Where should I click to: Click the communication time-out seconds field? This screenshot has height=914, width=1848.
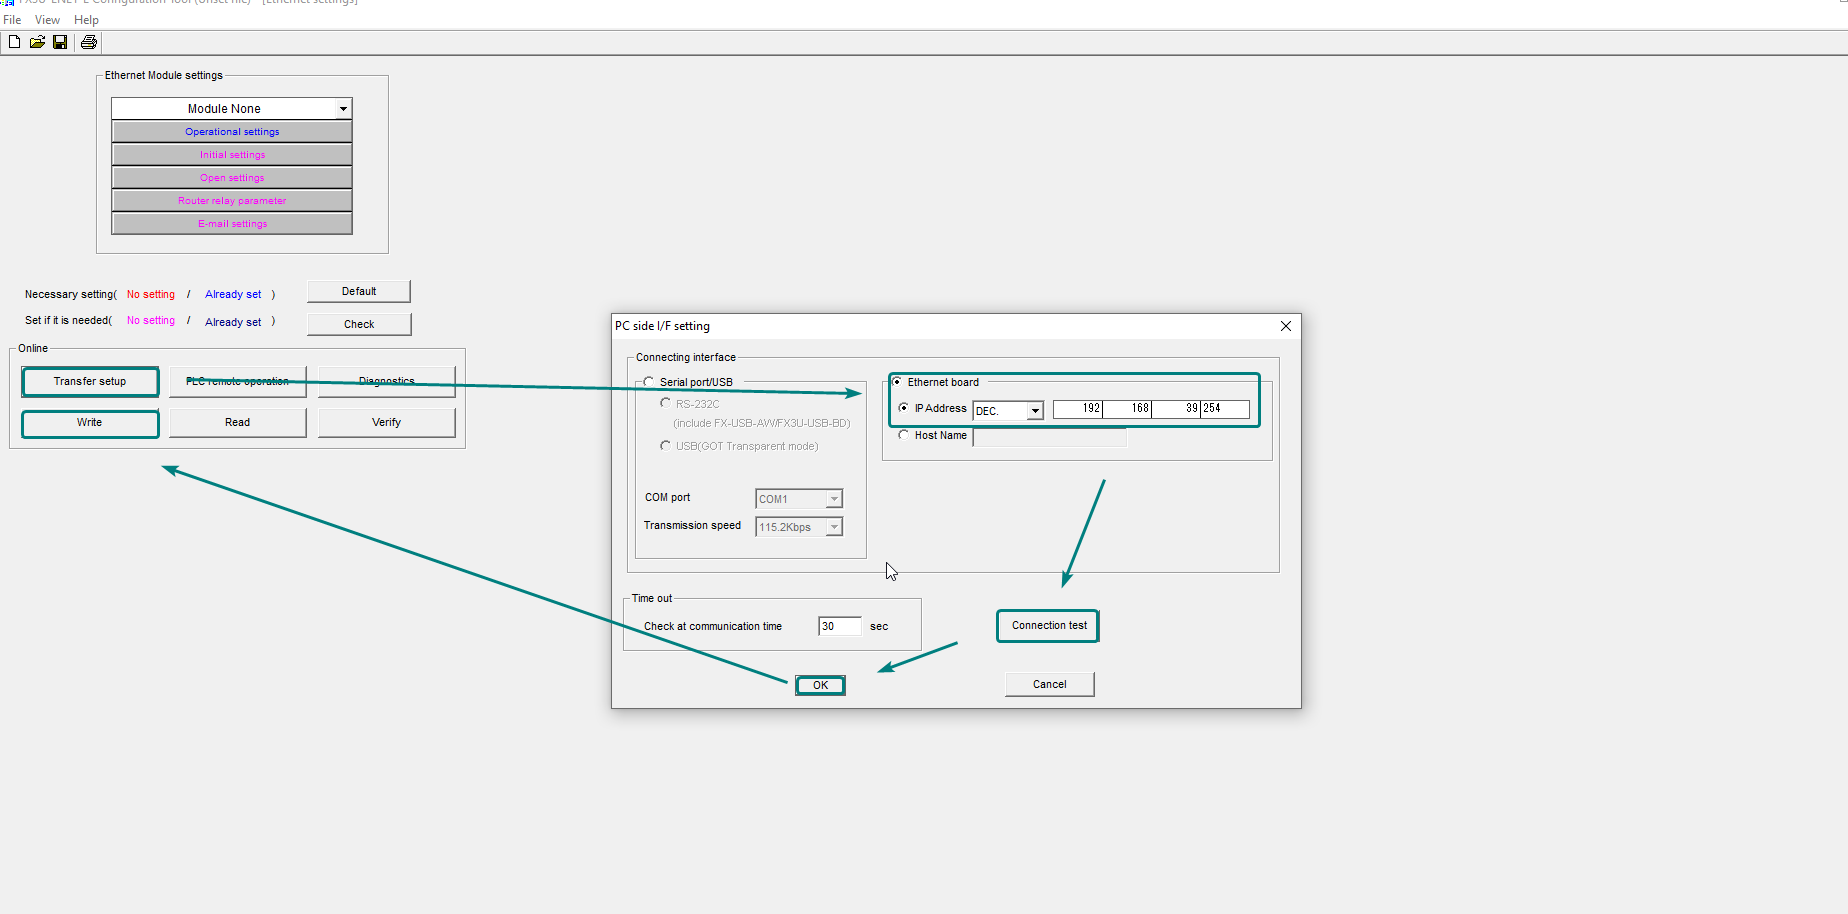click(839, 626)
